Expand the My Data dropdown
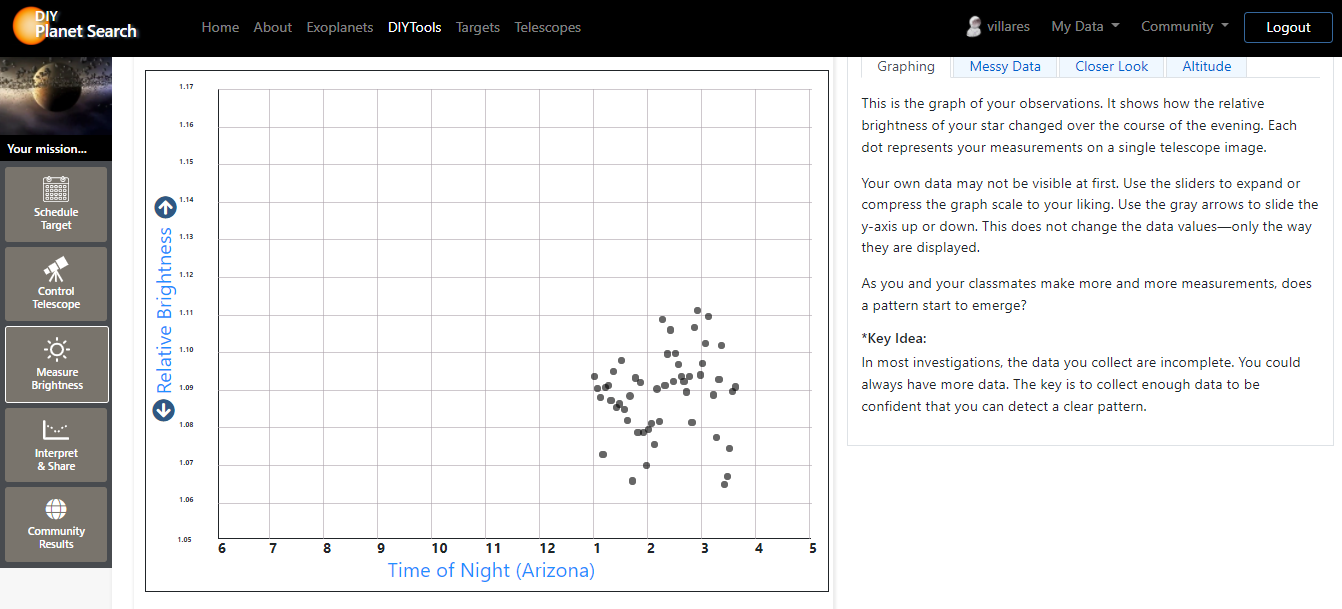This screenshot has width=1342, height=609. pyautogui.click(x=1084, y=27)
